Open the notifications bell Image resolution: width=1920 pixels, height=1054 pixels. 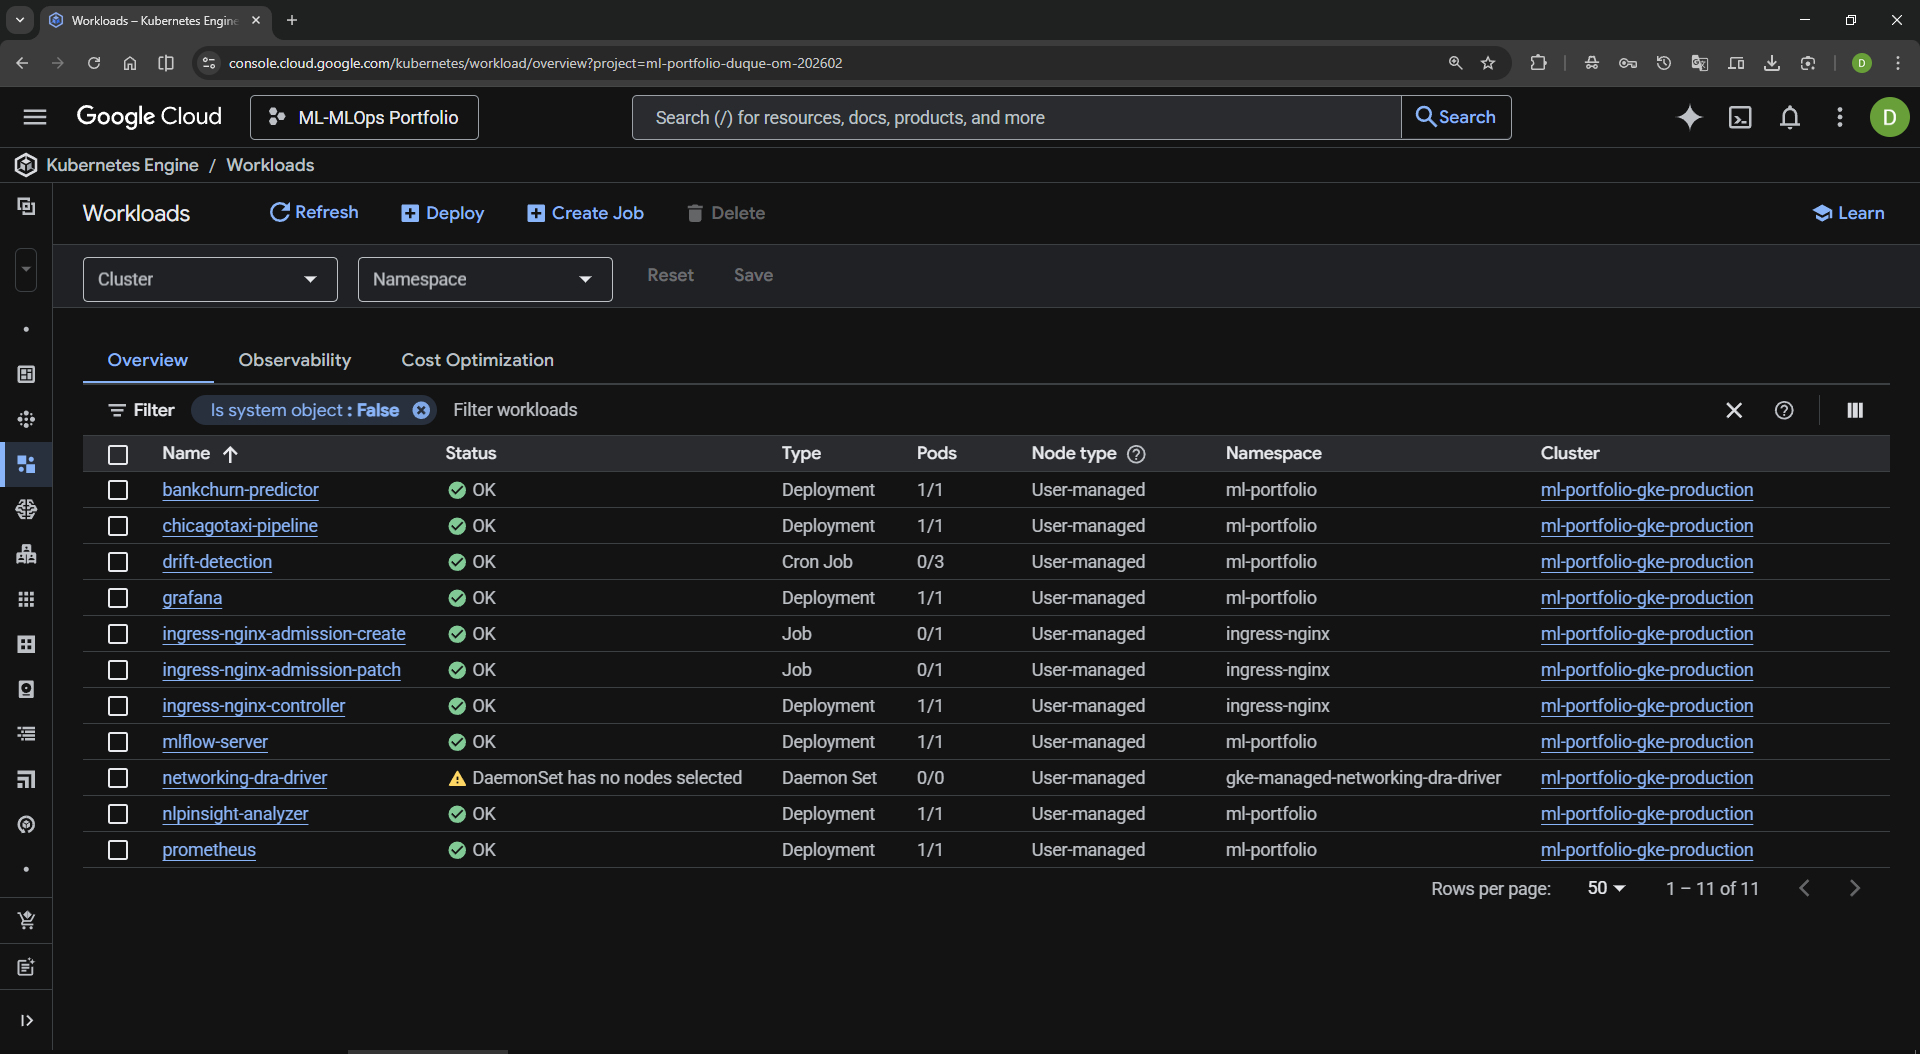point(1789,118)
